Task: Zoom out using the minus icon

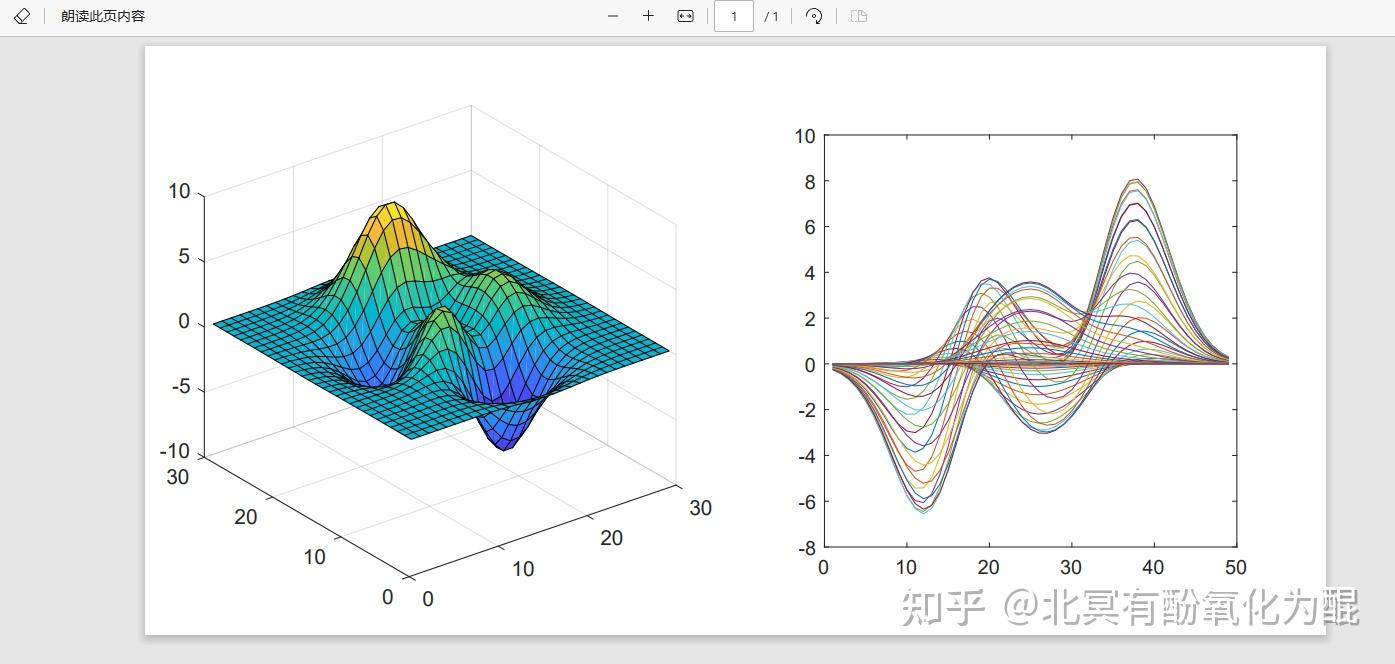Action: pos(612,16)
